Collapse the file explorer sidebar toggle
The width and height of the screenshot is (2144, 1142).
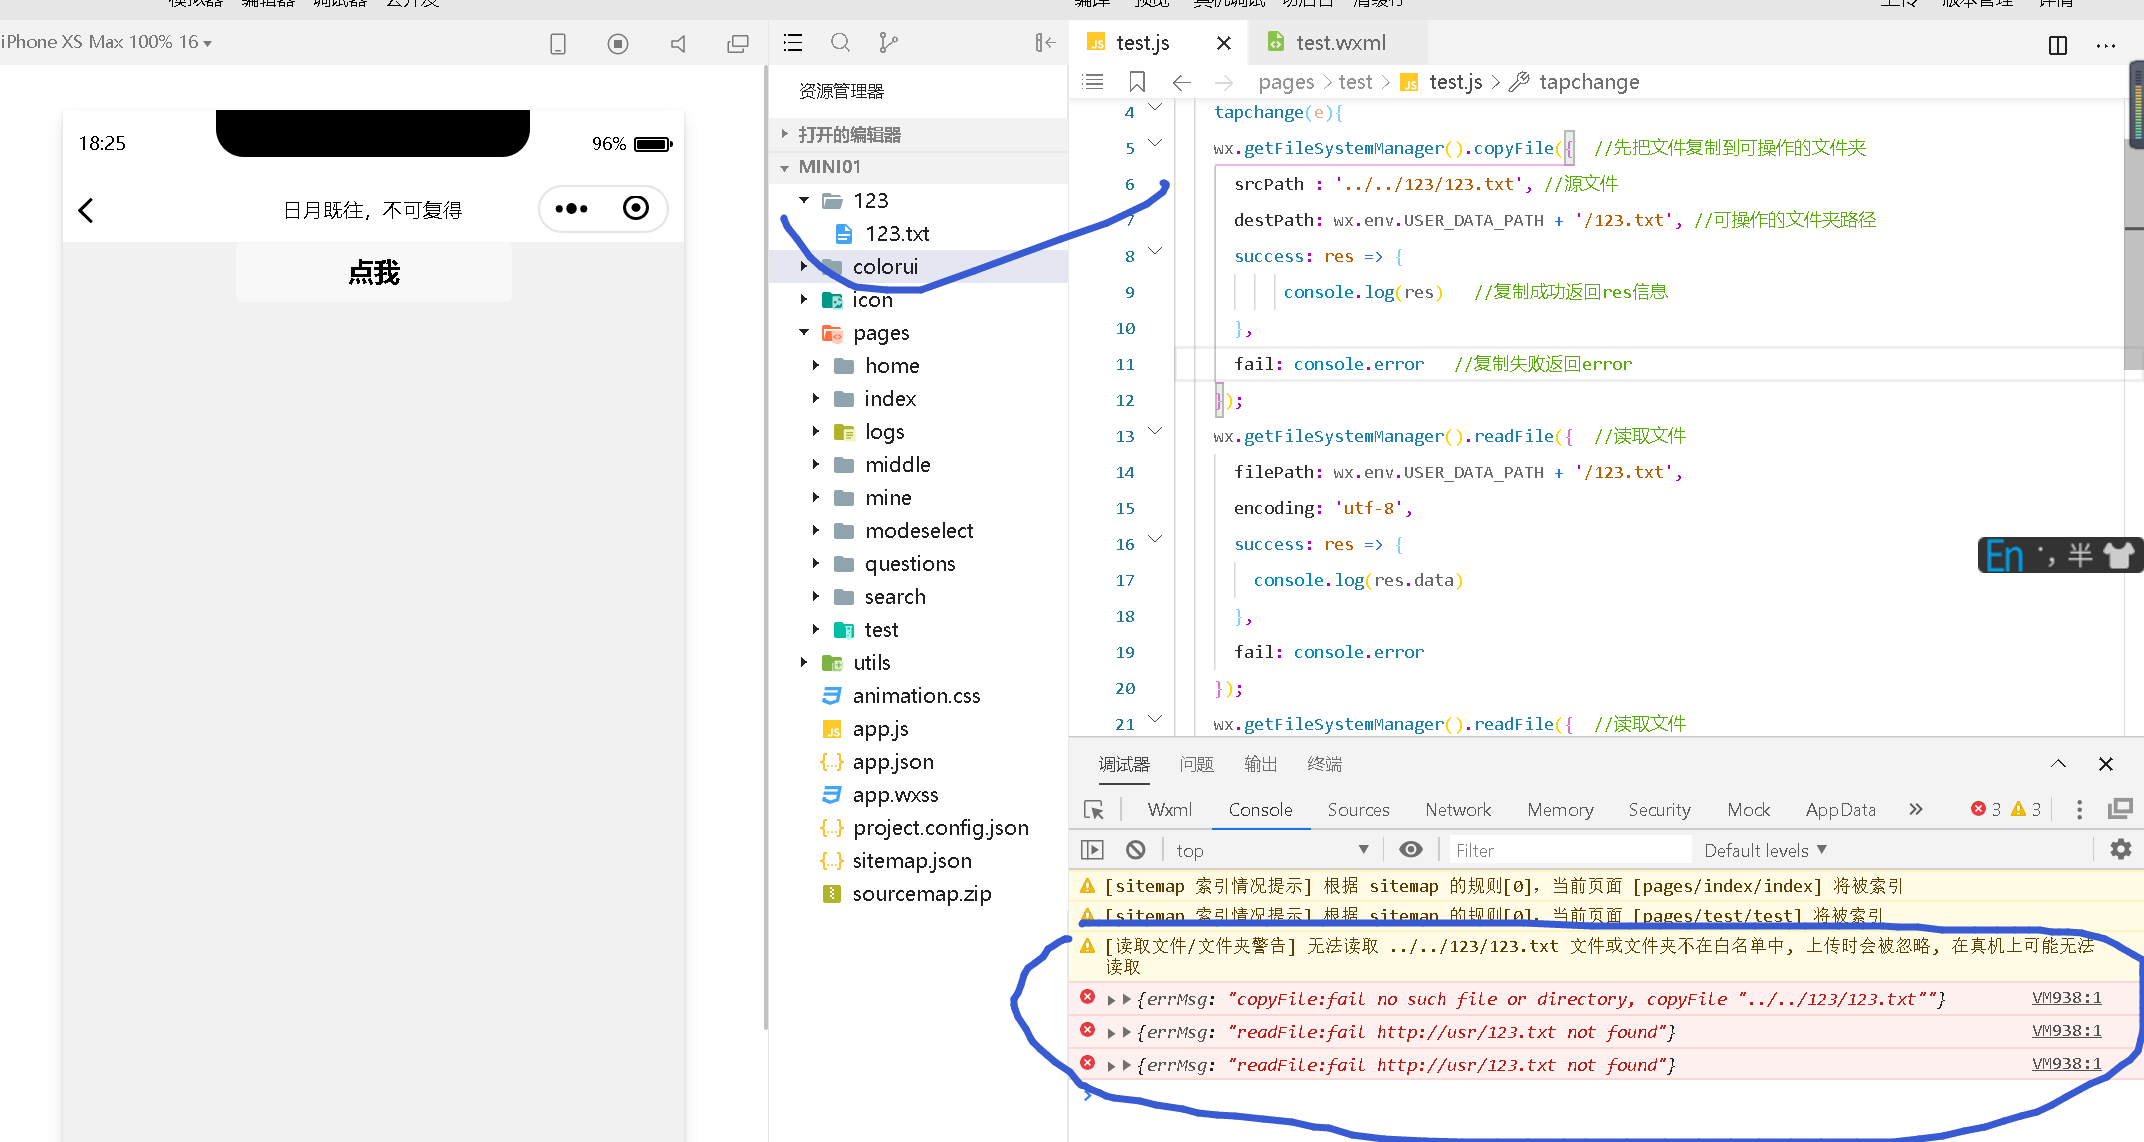(x=1044, y=43)
